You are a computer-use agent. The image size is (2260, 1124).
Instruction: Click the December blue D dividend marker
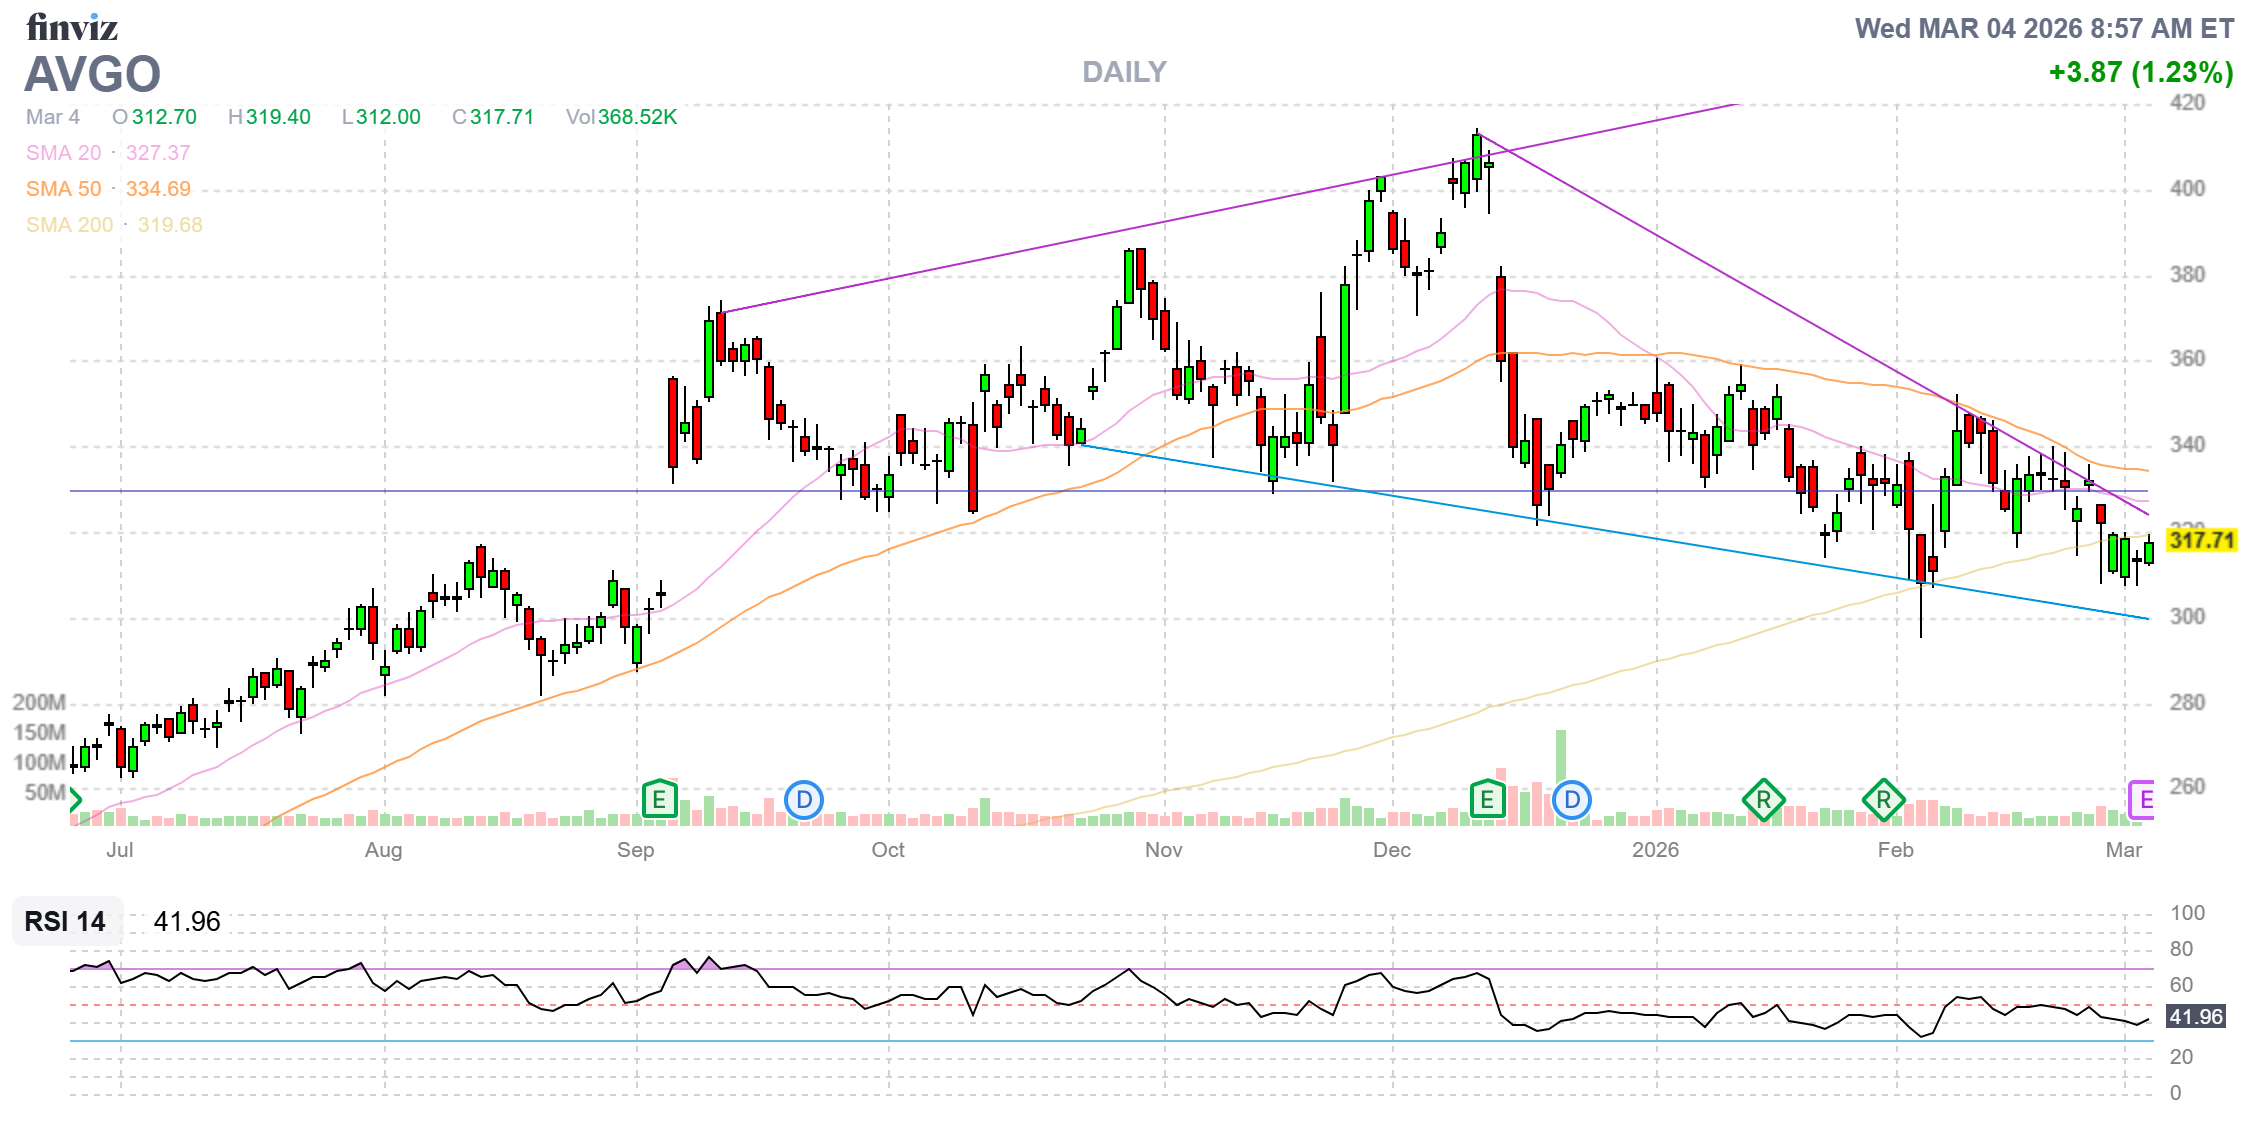coord(1572,800)
